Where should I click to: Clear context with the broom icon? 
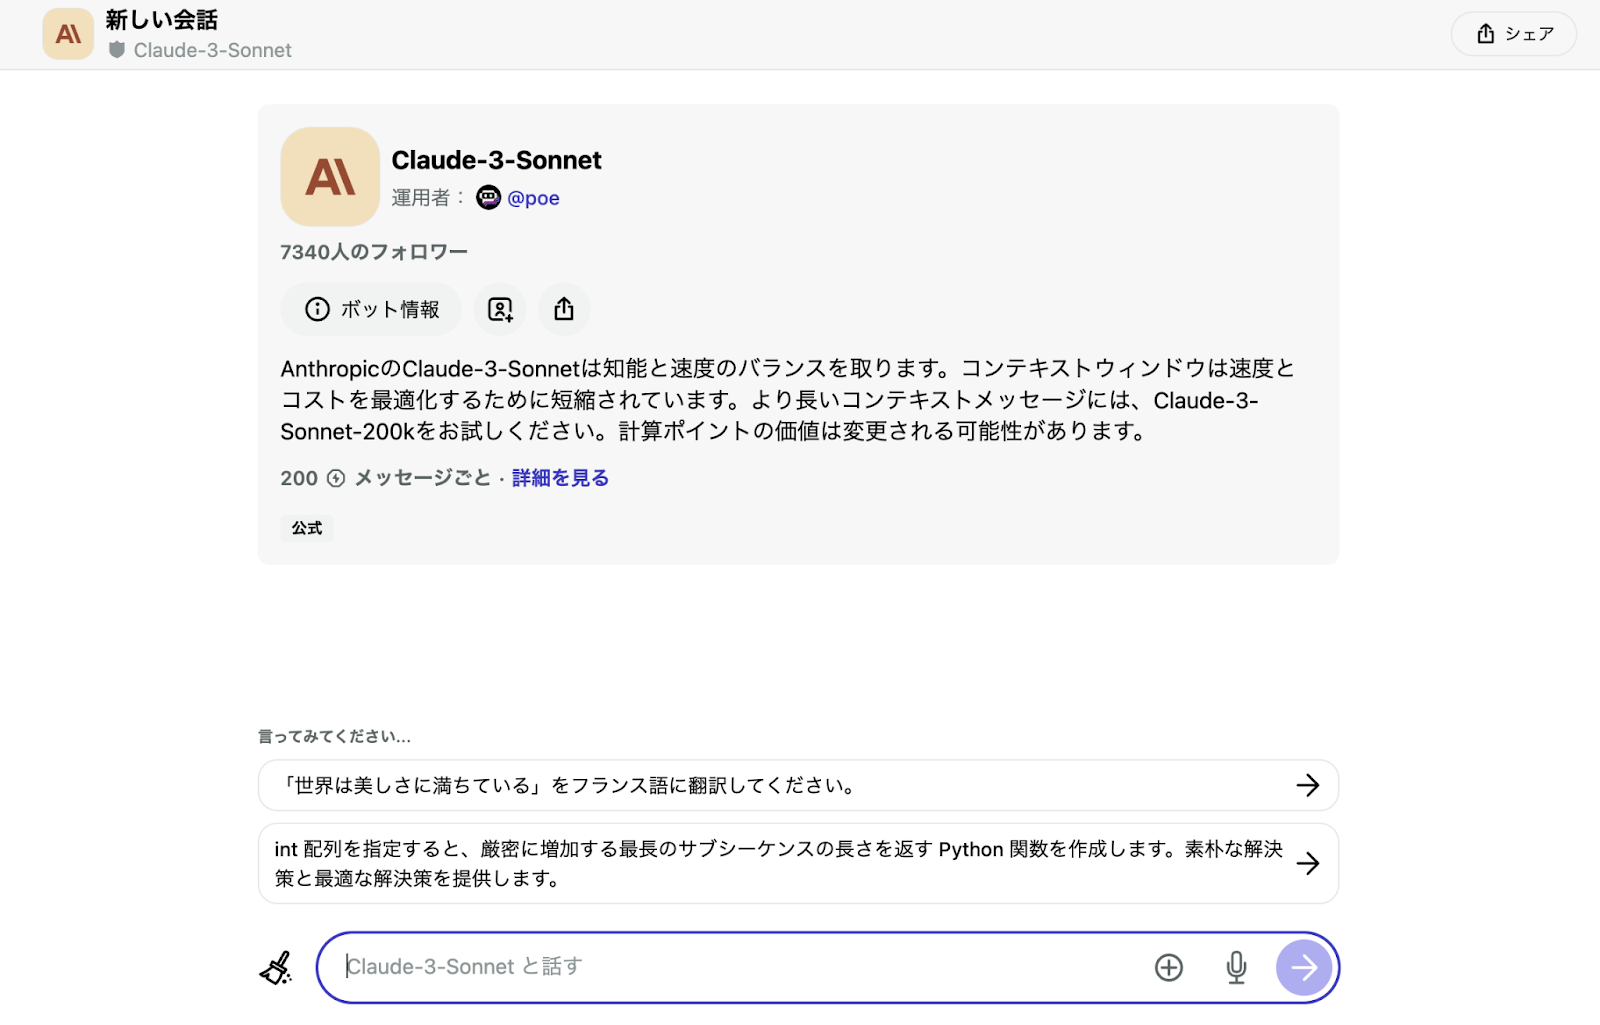(276, 967)
